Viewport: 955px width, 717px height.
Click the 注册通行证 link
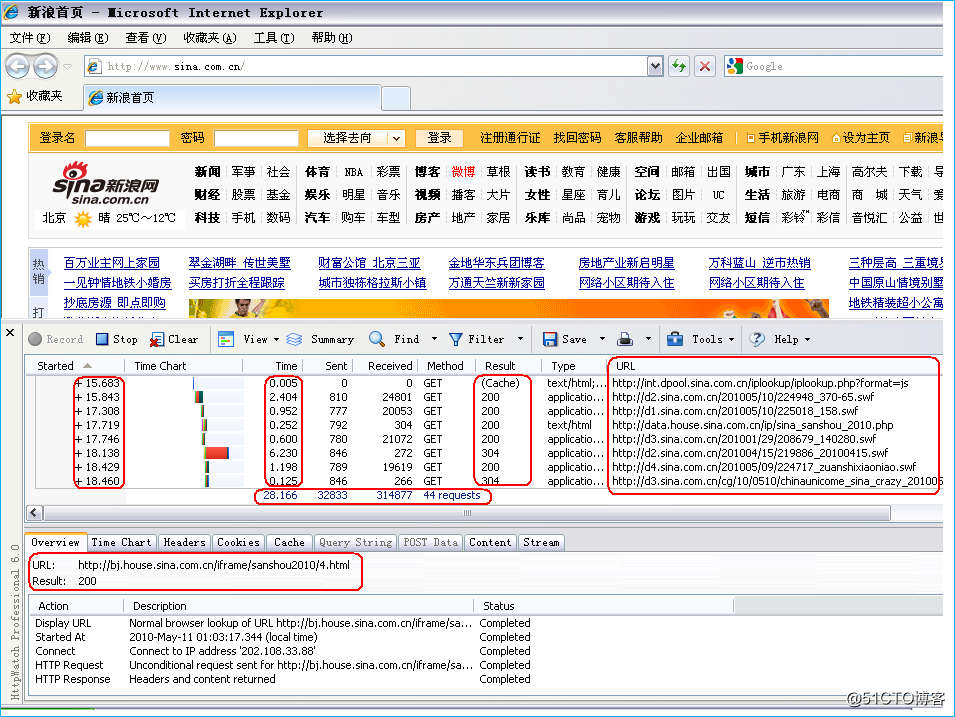tap(510, 138)
